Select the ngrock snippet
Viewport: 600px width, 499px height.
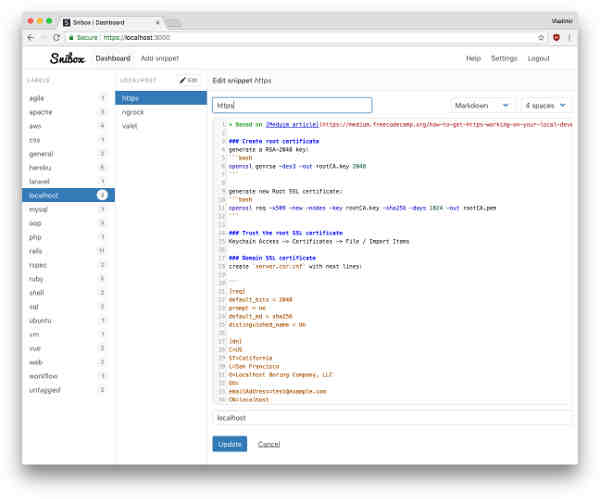pos(161,112)
